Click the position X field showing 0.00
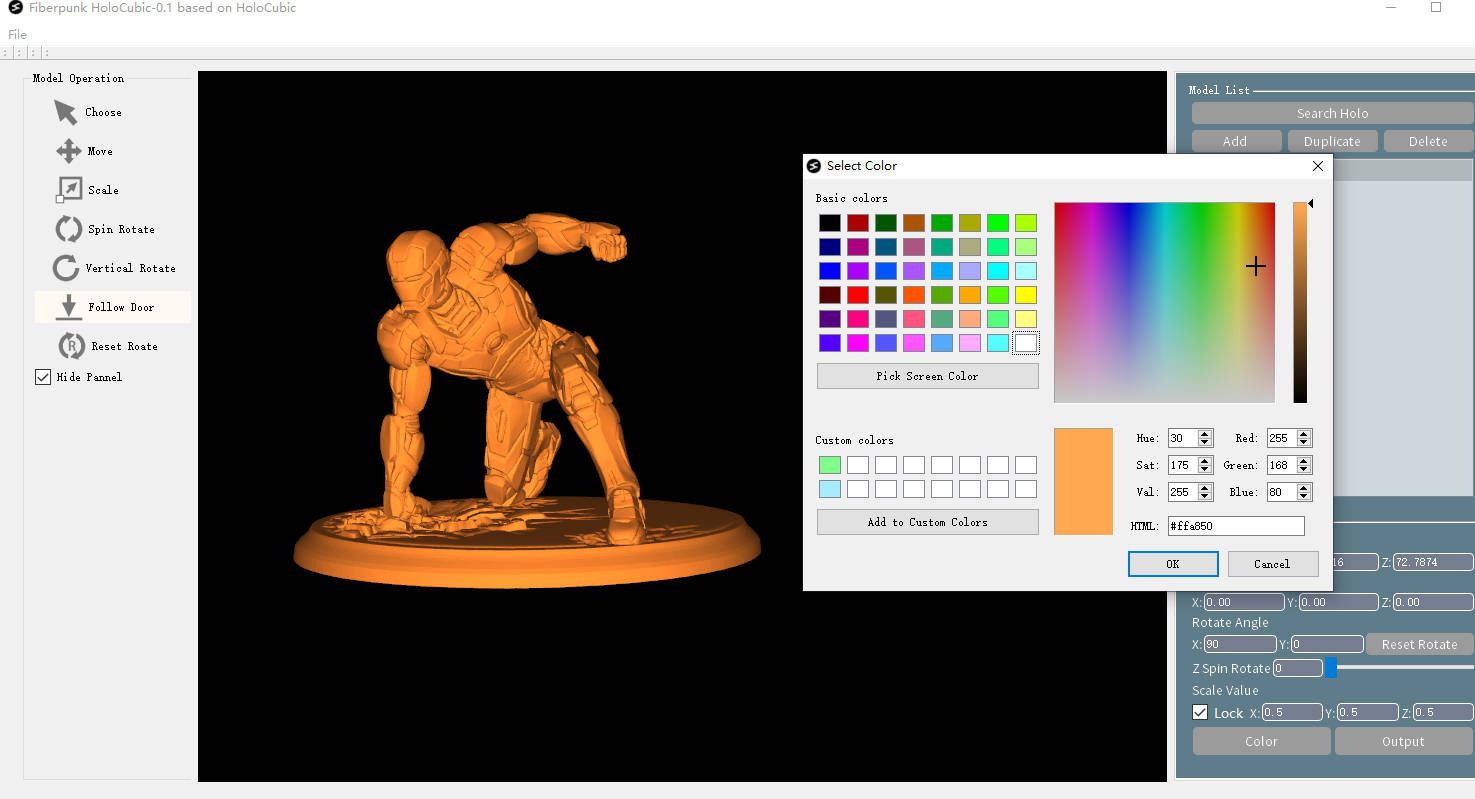Screen dimensions: 1475x799 (1244, 602)
